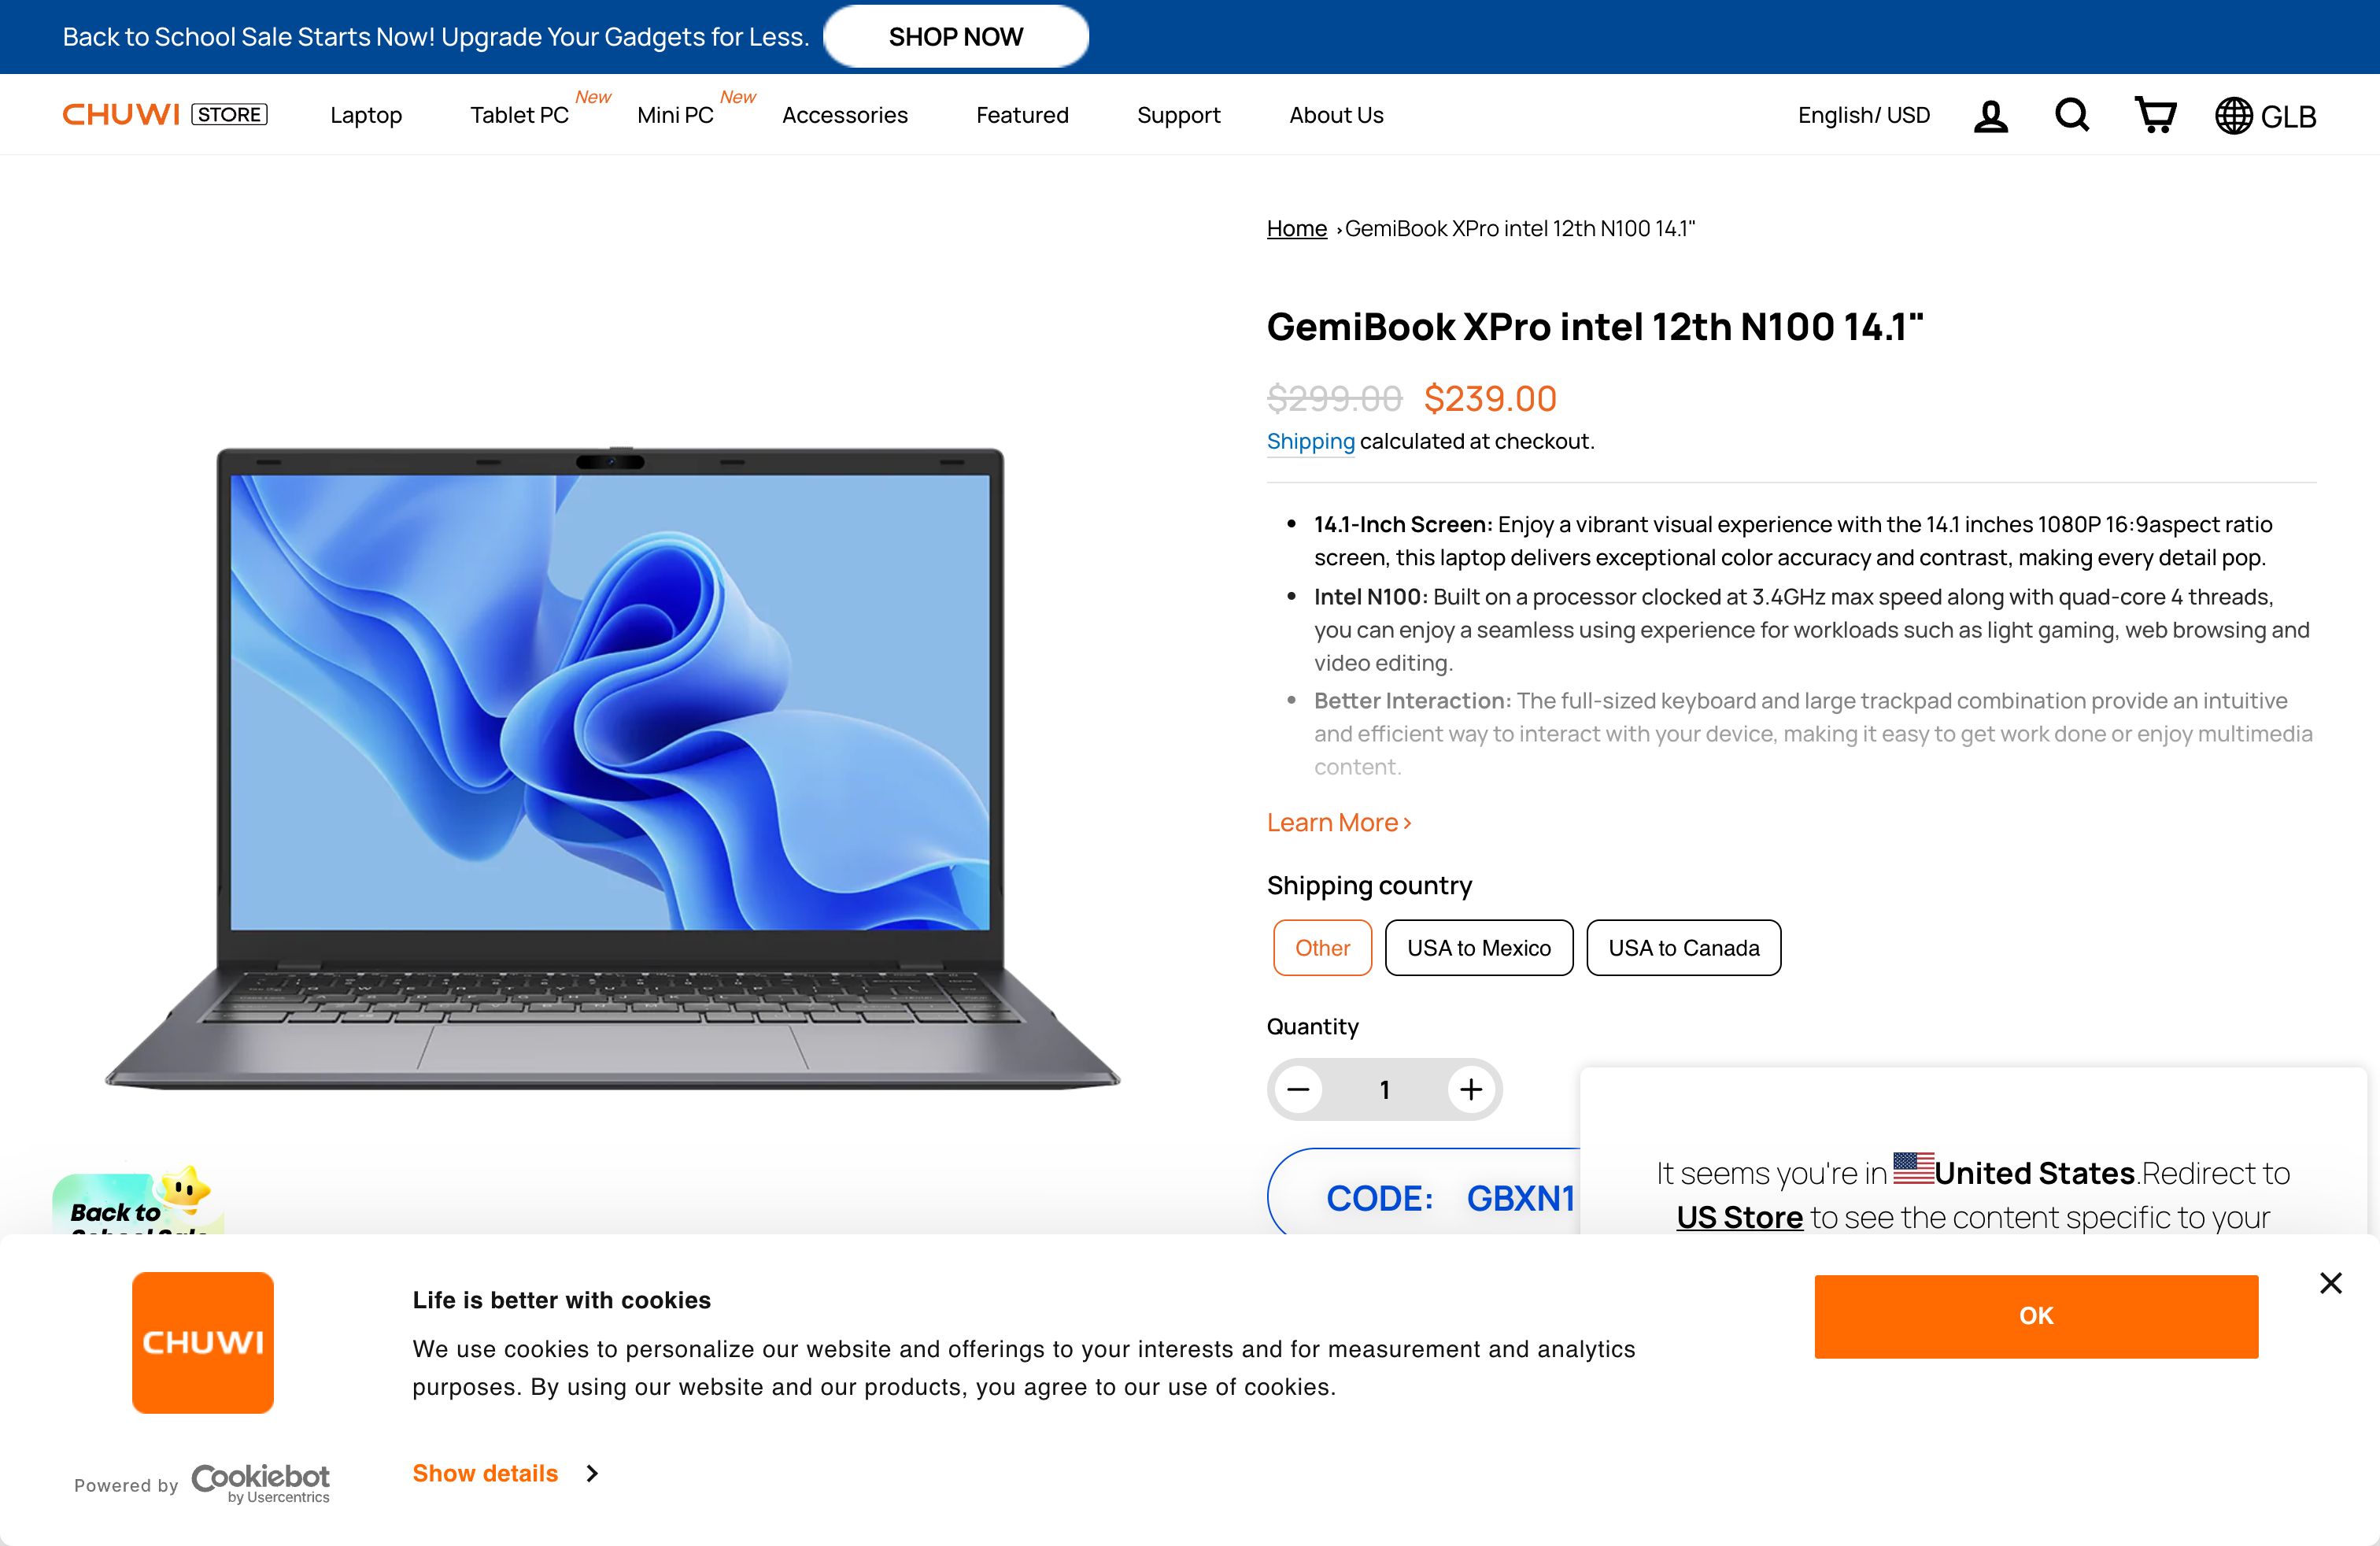Click the laptop product image

tap(612, 768)
